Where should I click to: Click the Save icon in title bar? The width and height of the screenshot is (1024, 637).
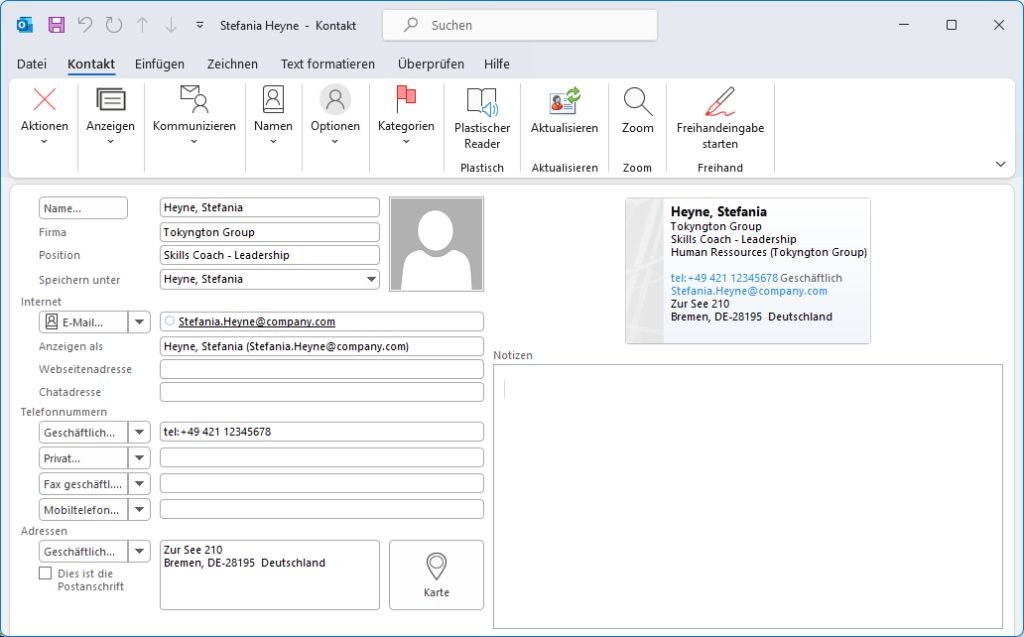(57, 25)
